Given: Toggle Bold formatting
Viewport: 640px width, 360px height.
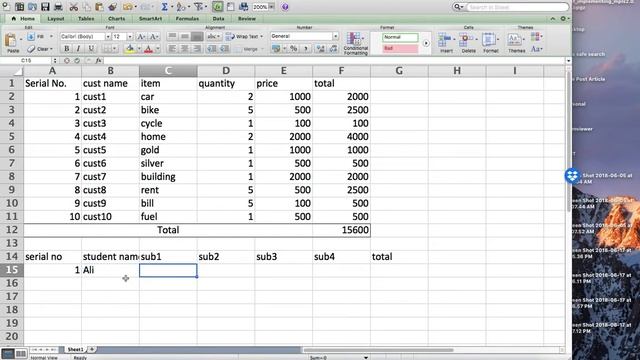Looking at the screenshot, I should tap(67, 49).
